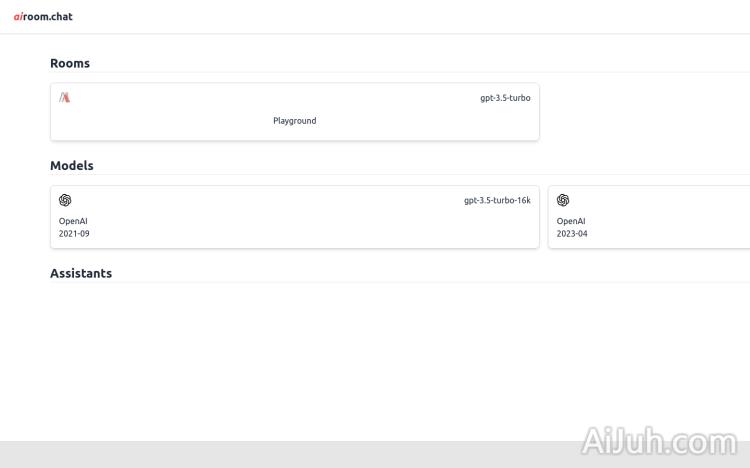Click the Models section heading
Screen dimensions: 750x468
pos(72,165)
